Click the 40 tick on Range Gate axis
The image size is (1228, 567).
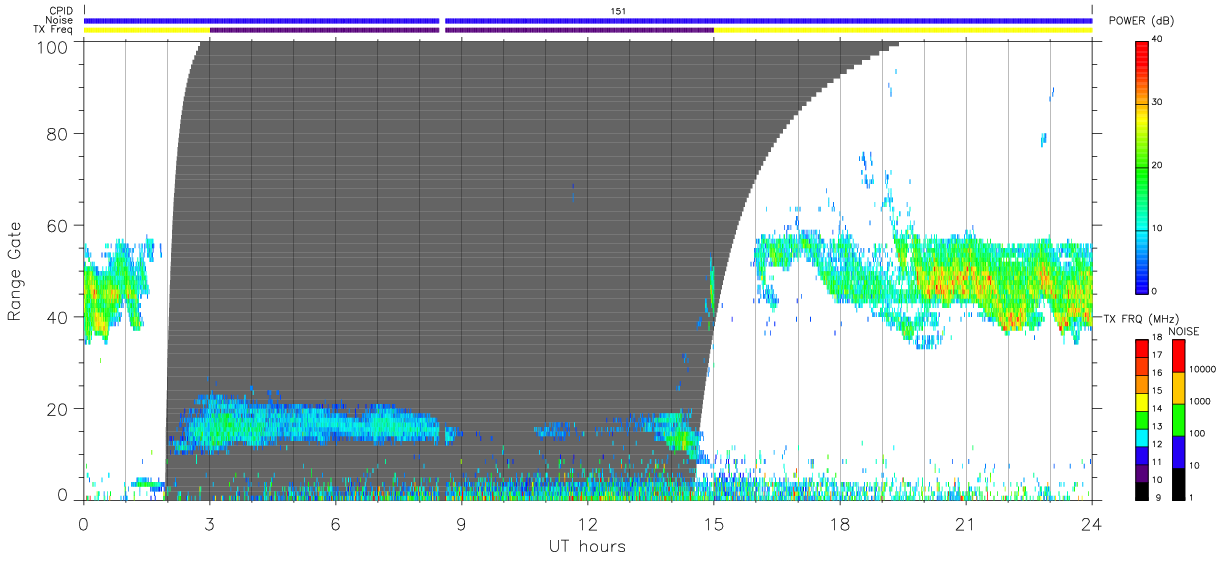click(58, 317)
